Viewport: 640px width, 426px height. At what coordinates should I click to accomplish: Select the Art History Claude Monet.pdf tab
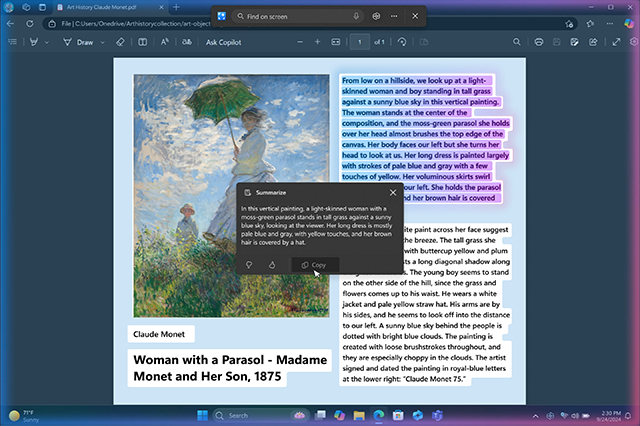pyautogui.click(x=109, y=7)
